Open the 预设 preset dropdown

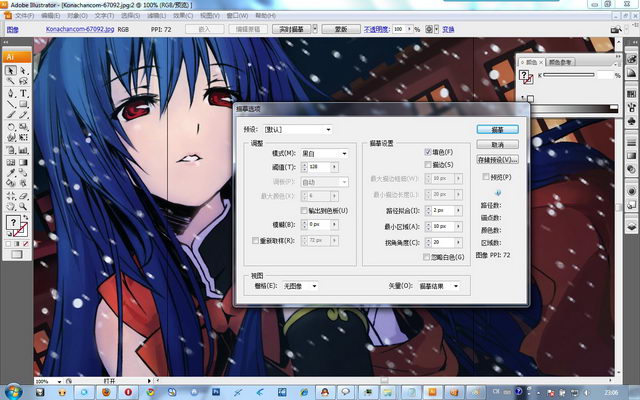pyautogui.click(x=298, y=129)
